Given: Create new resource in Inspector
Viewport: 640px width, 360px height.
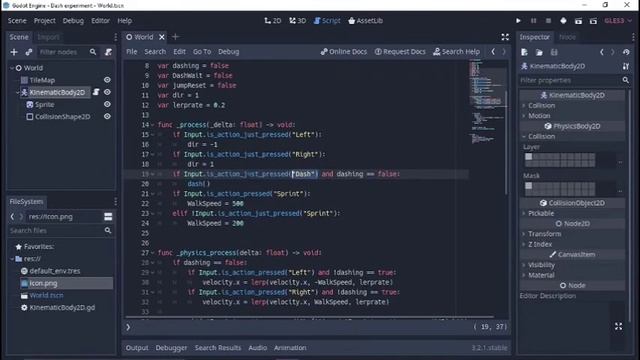Looking at the screenshot, I should [524, 52].
